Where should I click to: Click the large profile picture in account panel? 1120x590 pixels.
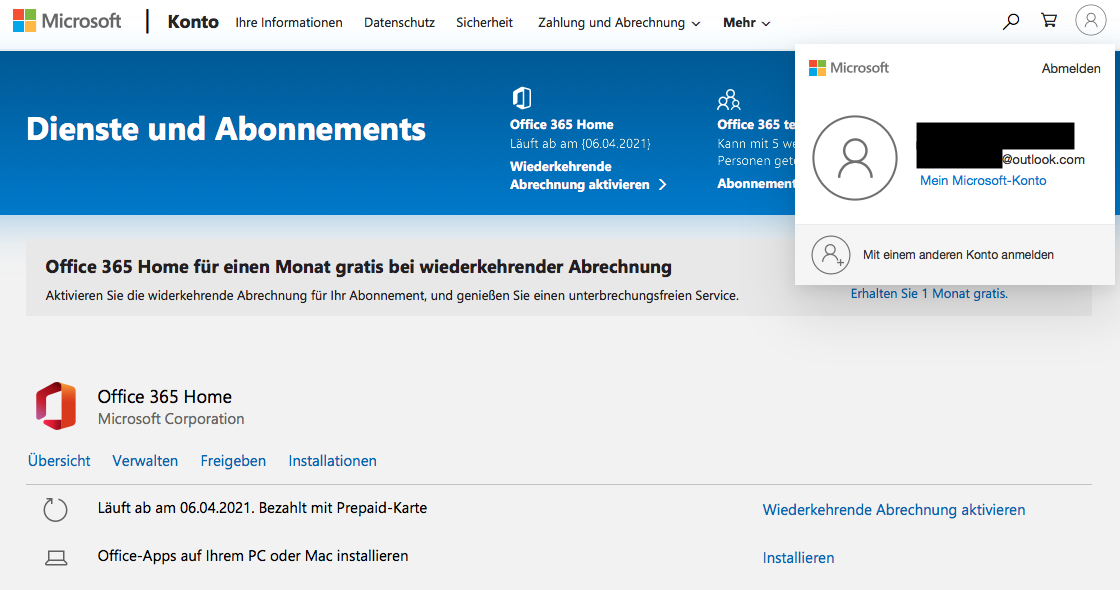855,158
